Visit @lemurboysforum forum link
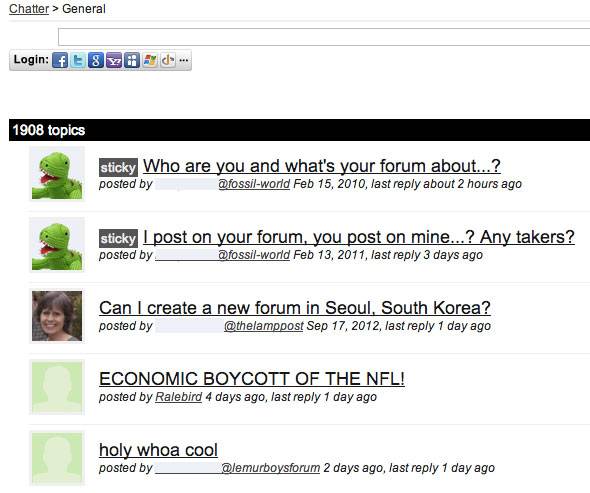Viewport: 590px width, 493px height. (x=271, y=468)
